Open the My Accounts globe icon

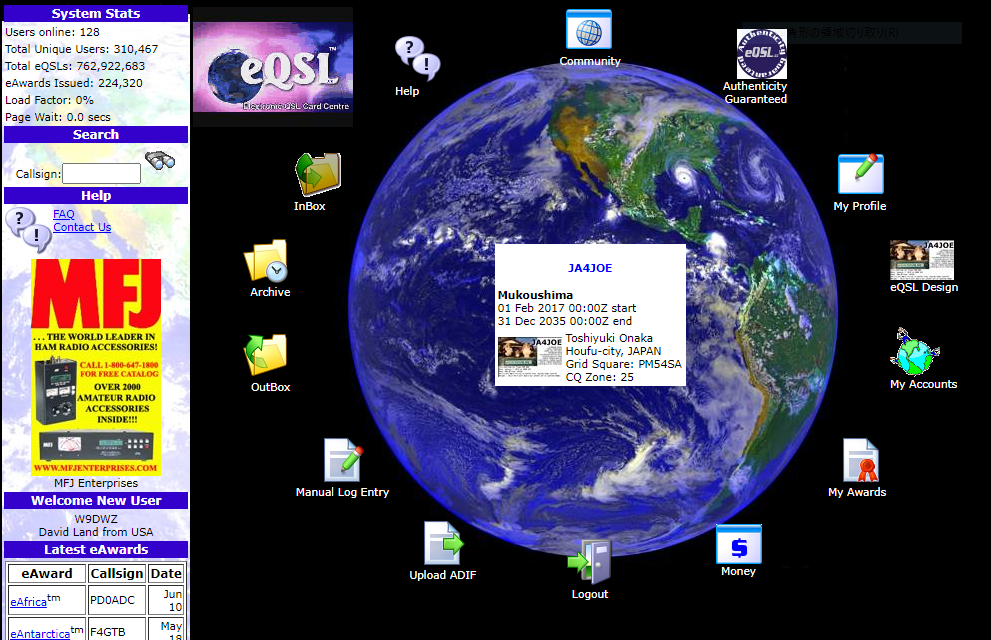point(915,352)
